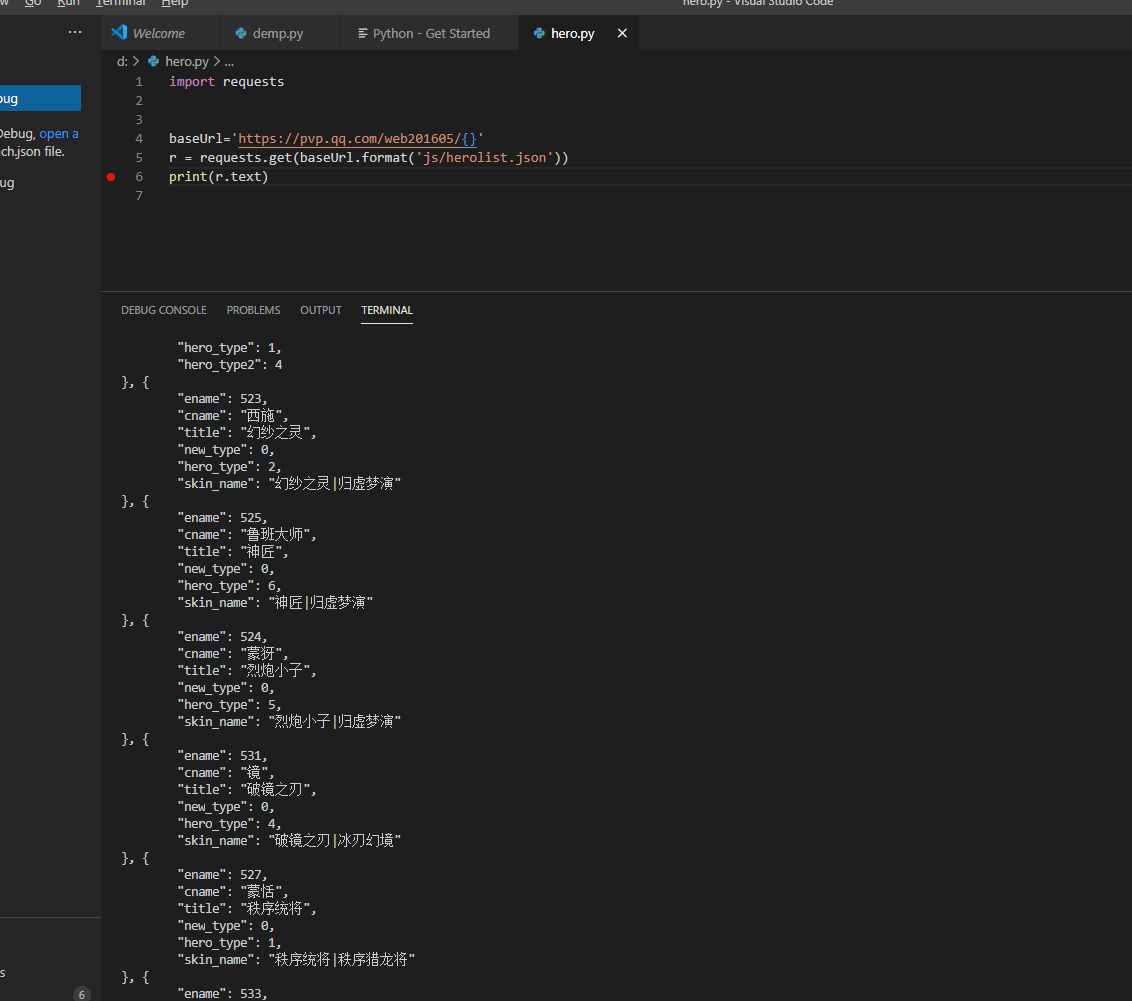The image size is (1132, 1001).
Task: Click the '"skin_name": "破镜之刃|冰刃幻境"' terminal line
Action: pos(289,841)
